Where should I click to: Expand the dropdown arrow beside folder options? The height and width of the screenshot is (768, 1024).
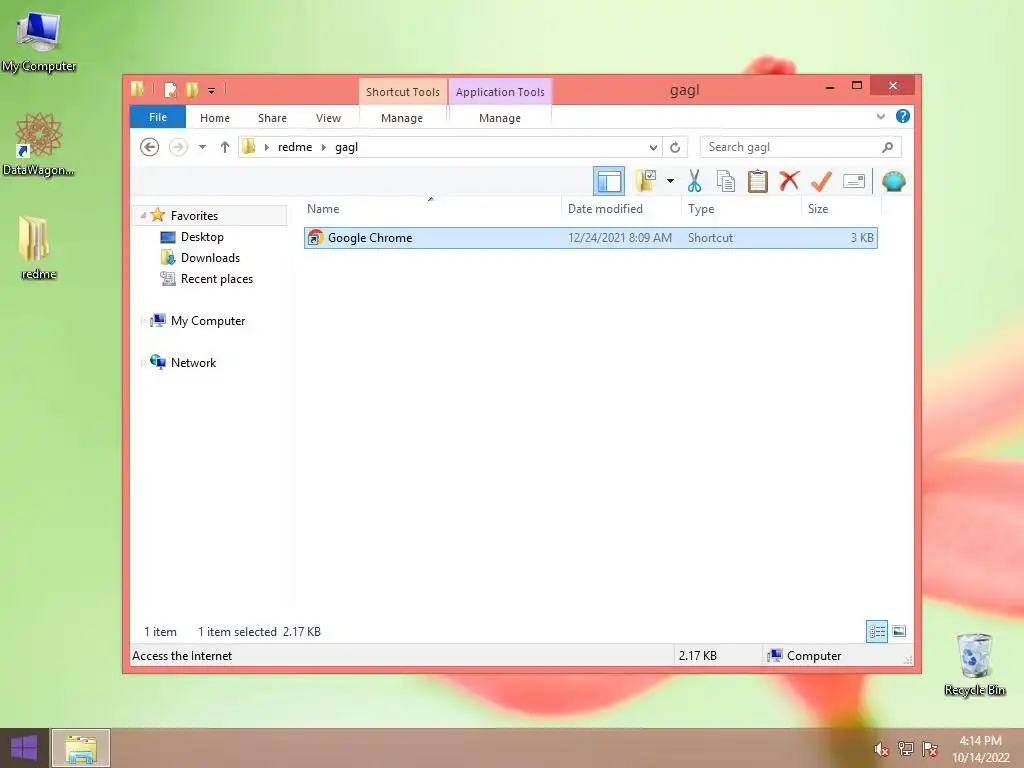click(670, 181)
